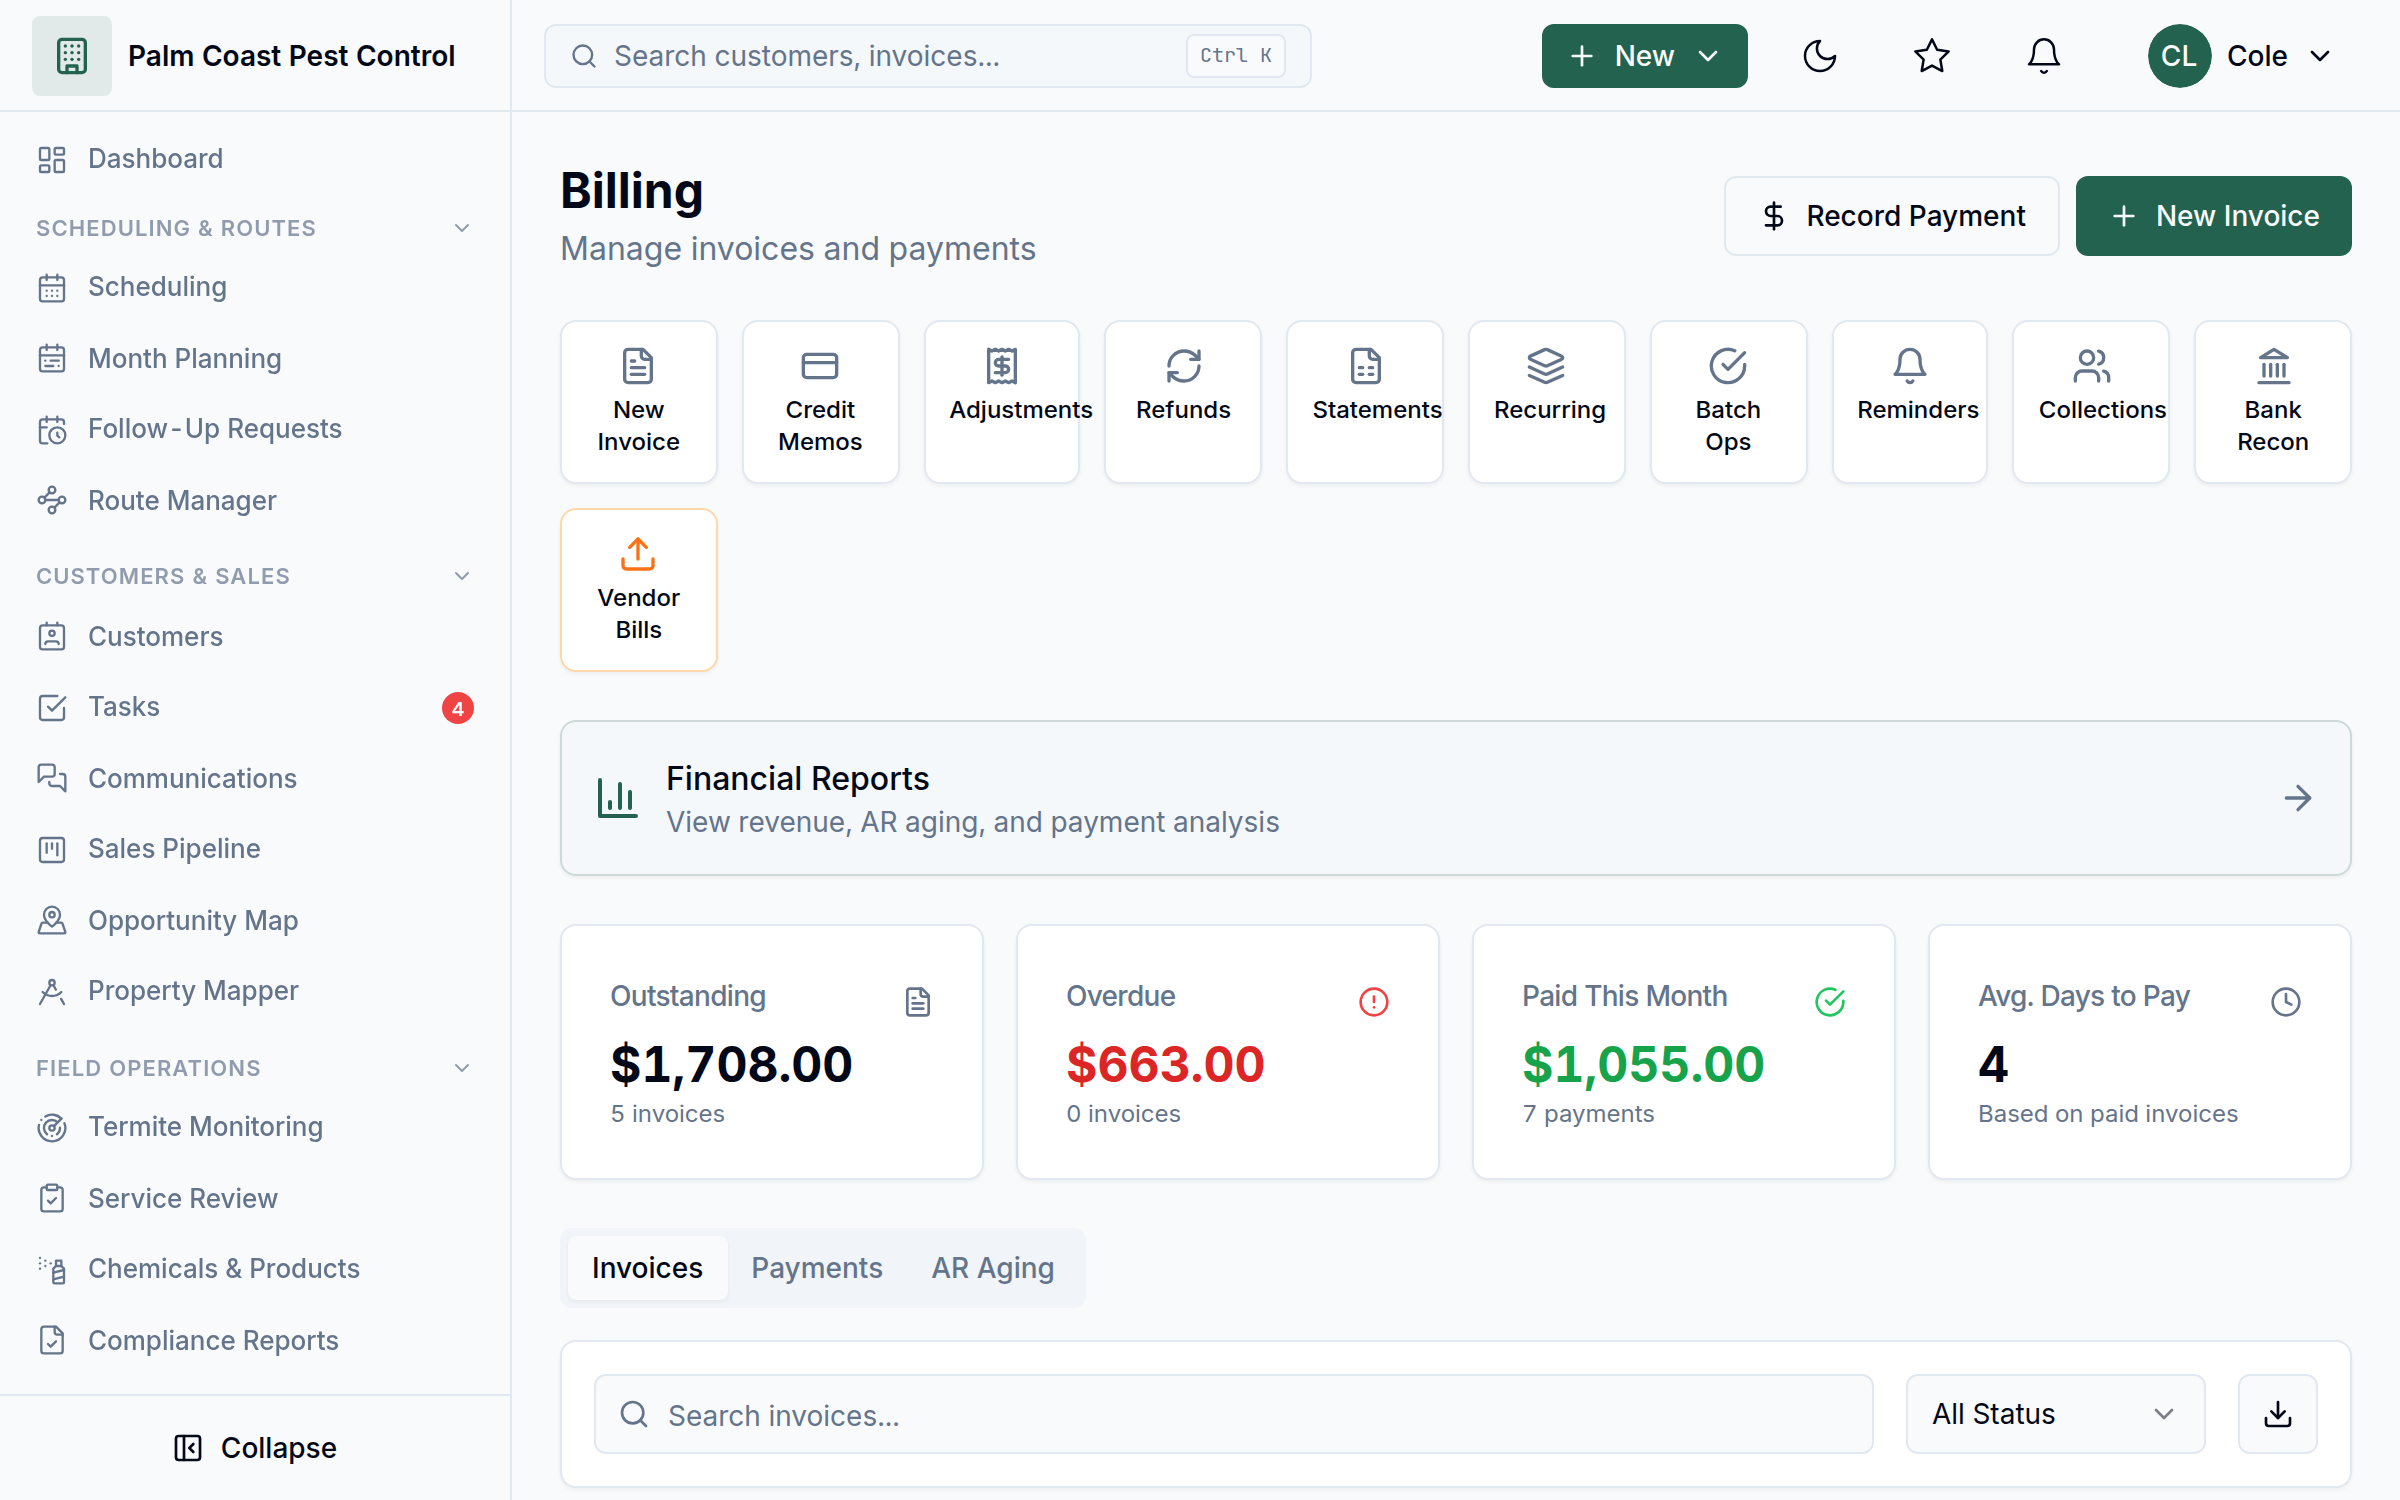Click the Avg. Days to Pay clock icon
The height and width of the screenshot is (1500, 2400).
click(2286, 1002)
